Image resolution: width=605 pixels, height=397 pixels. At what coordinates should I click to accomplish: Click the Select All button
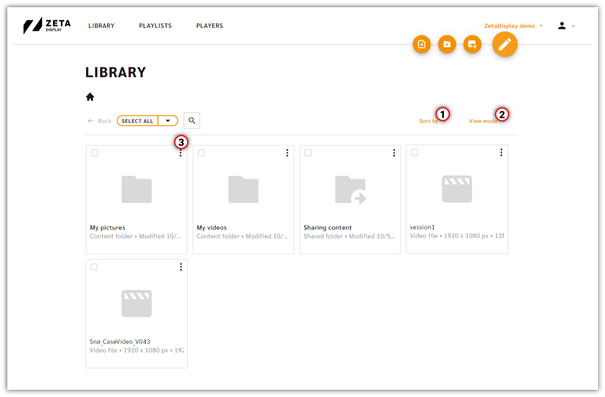tap(137, 121)
